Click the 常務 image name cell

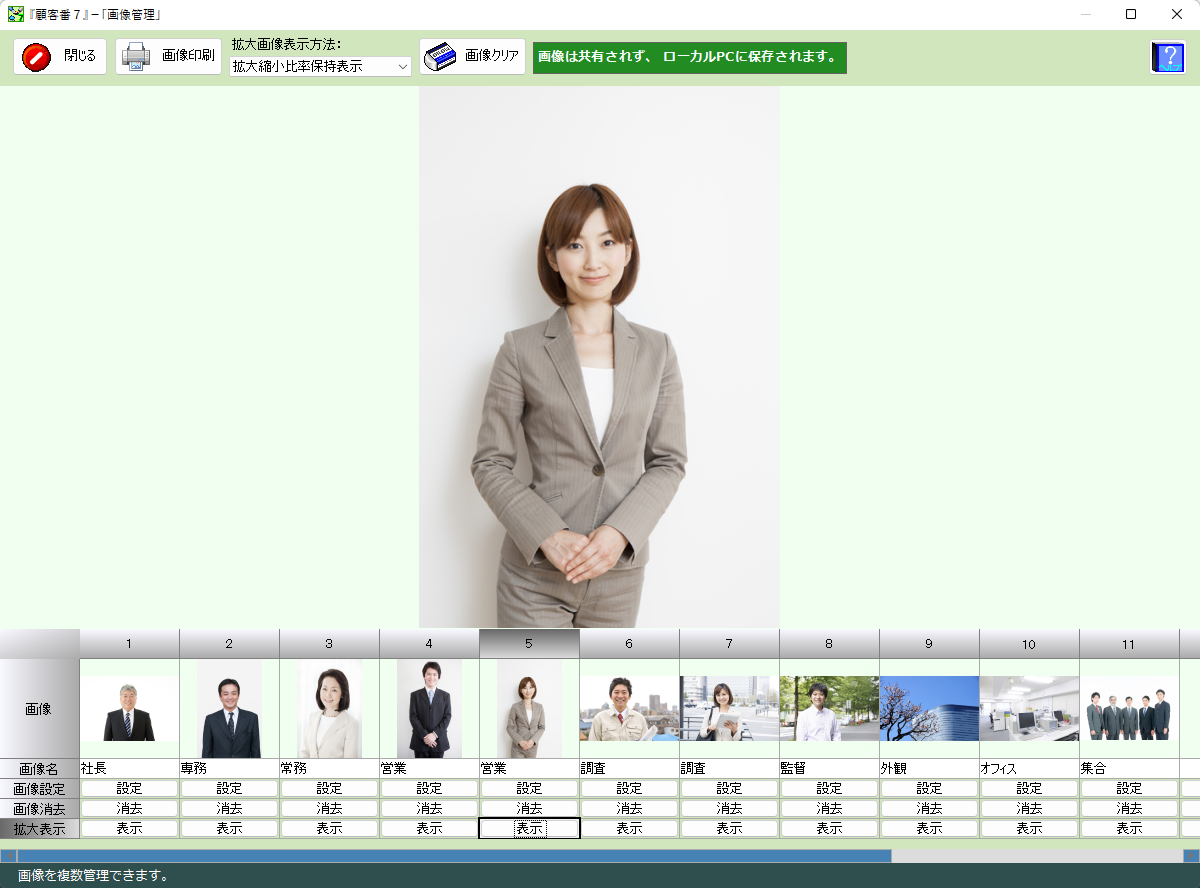click(329, 769)
